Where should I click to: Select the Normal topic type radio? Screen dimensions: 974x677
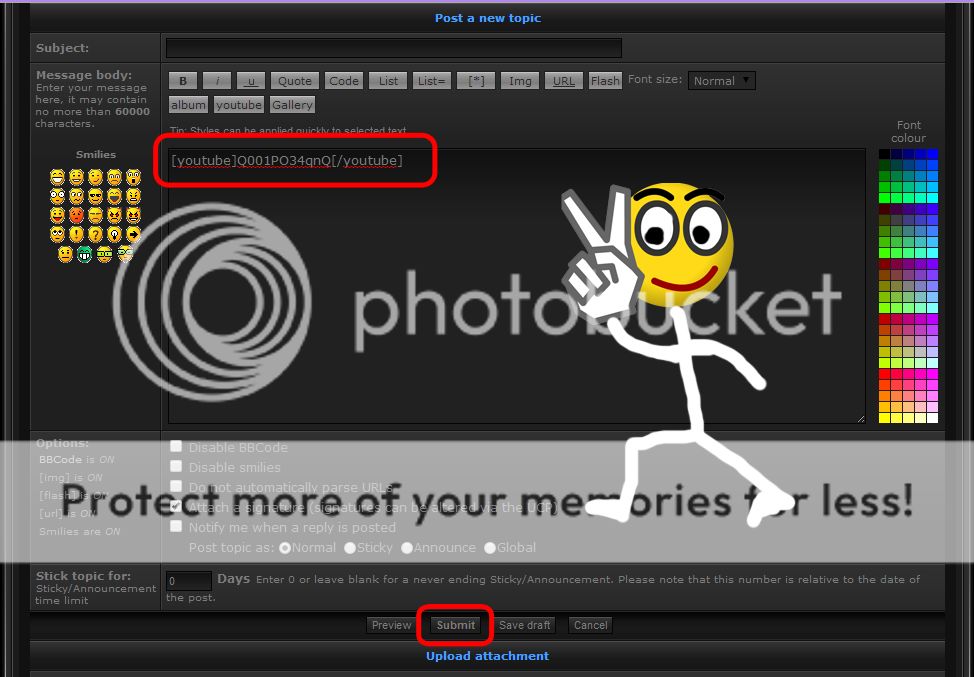pyautogui.click(x=285, y=548)
